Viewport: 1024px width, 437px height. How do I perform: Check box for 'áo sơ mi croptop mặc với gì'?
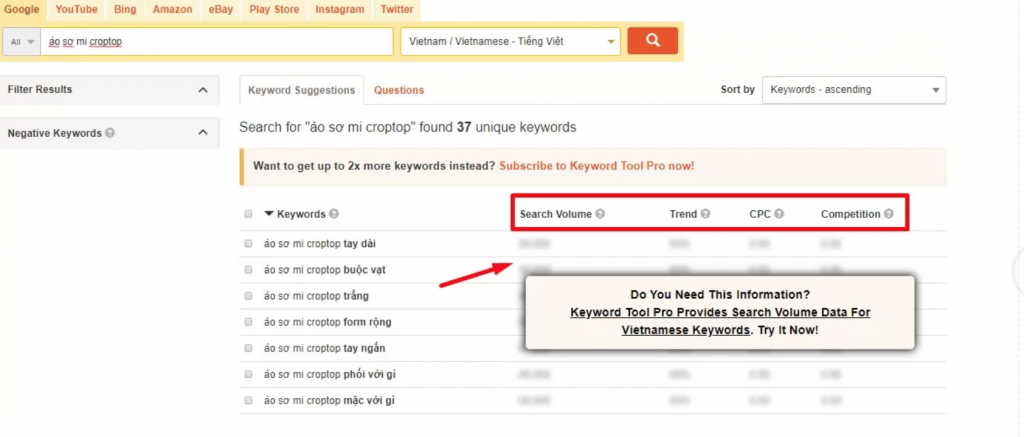tap(248, 400)
